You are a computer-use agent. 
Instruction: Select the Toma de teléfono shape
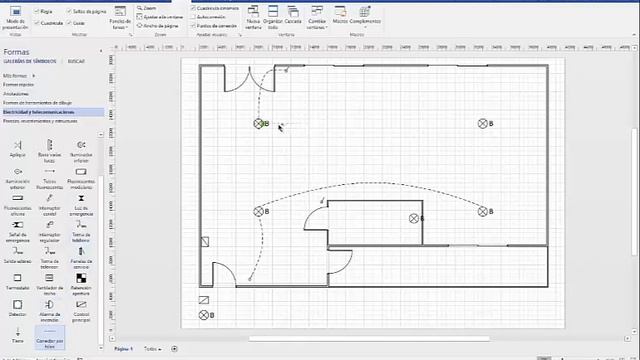point(81,231)
